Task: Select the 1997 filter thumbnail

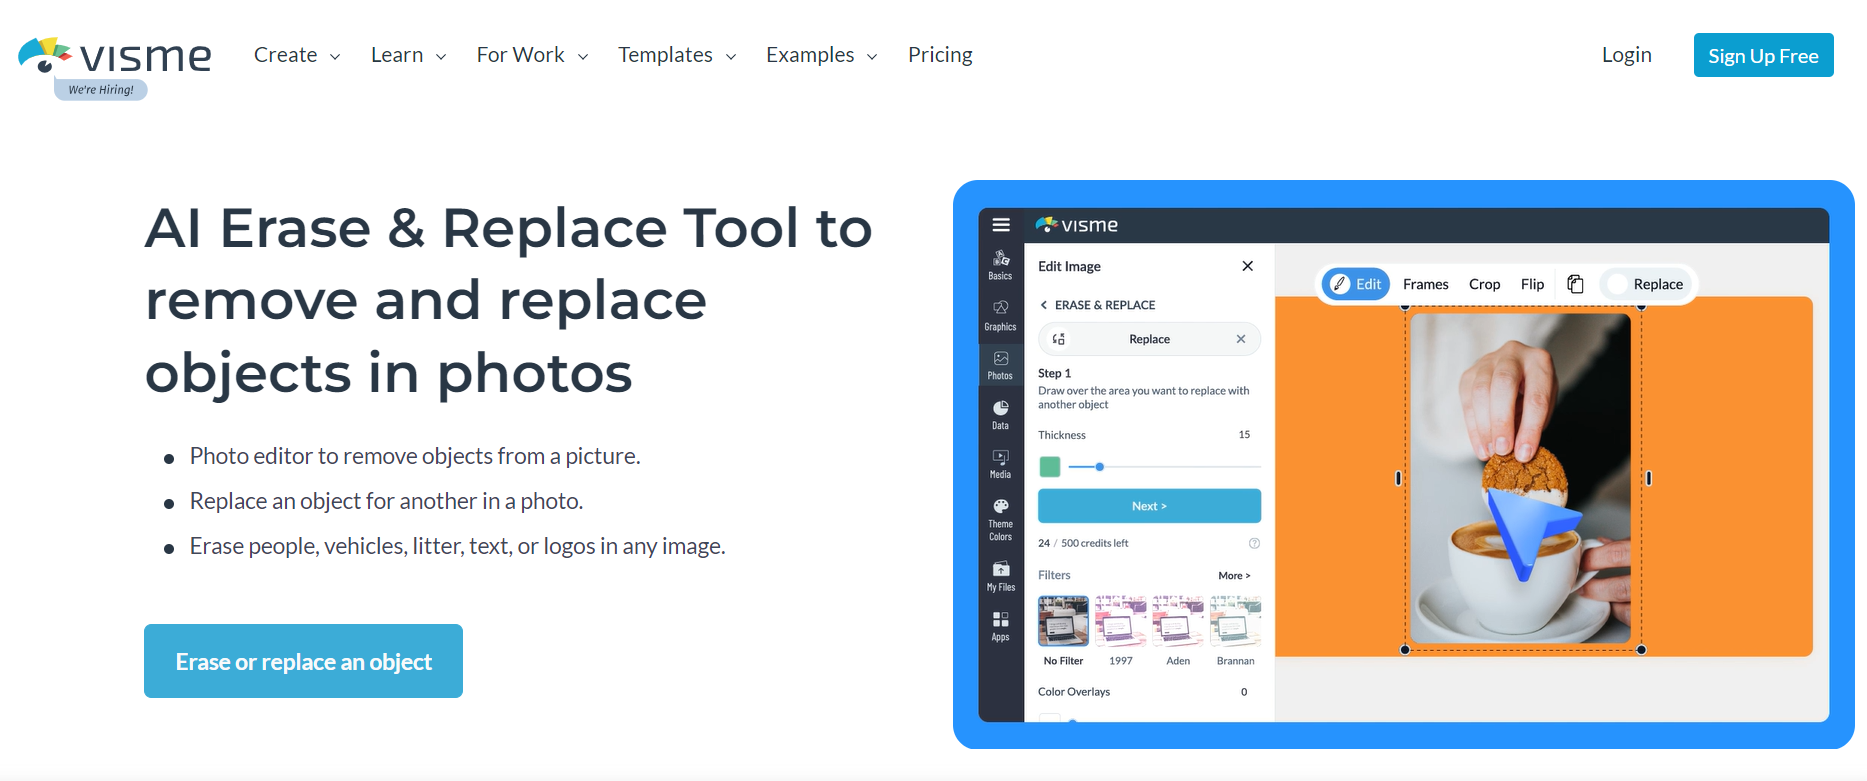Action: [x=1120, y=622]
